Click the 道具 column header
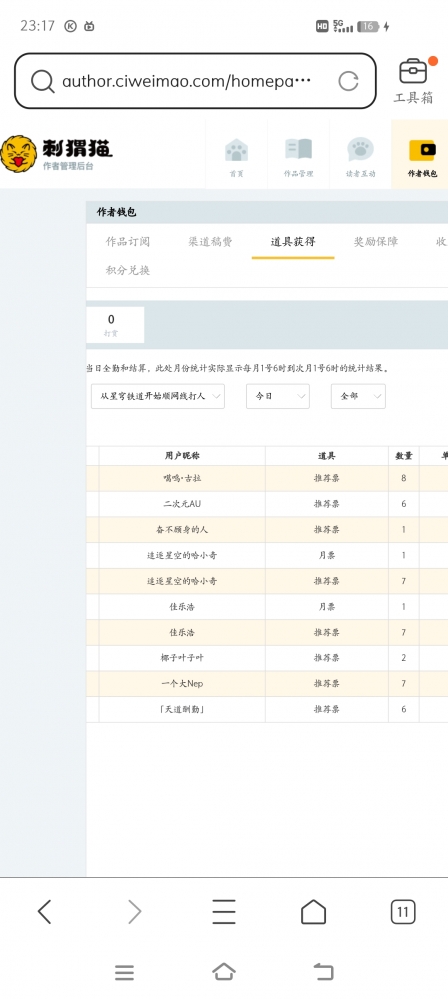The height and width of the screenshot is (999, 448). click(327, 456)
